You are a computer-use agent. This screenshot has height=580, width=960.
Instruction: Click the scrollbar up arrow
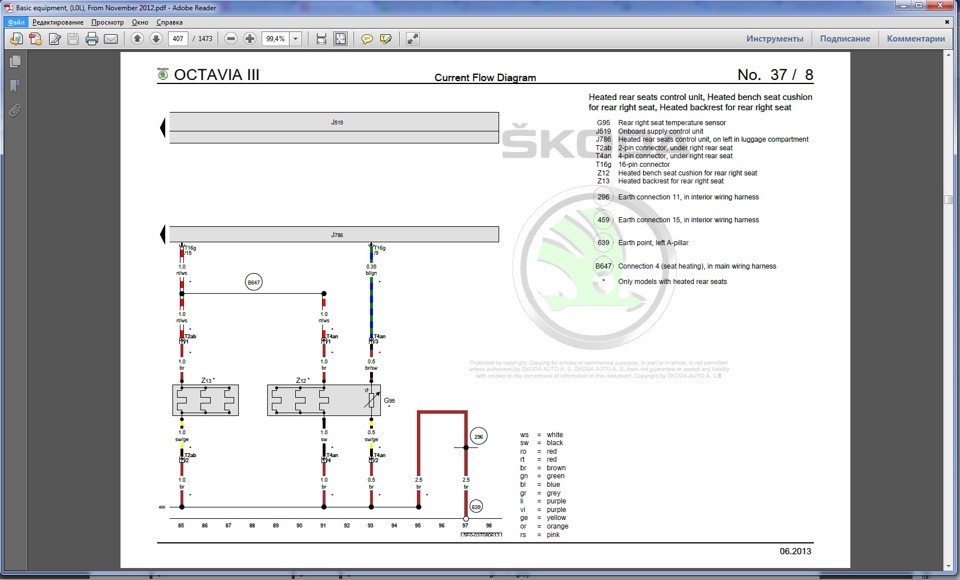pyautogui.click(x=948, y=56)
